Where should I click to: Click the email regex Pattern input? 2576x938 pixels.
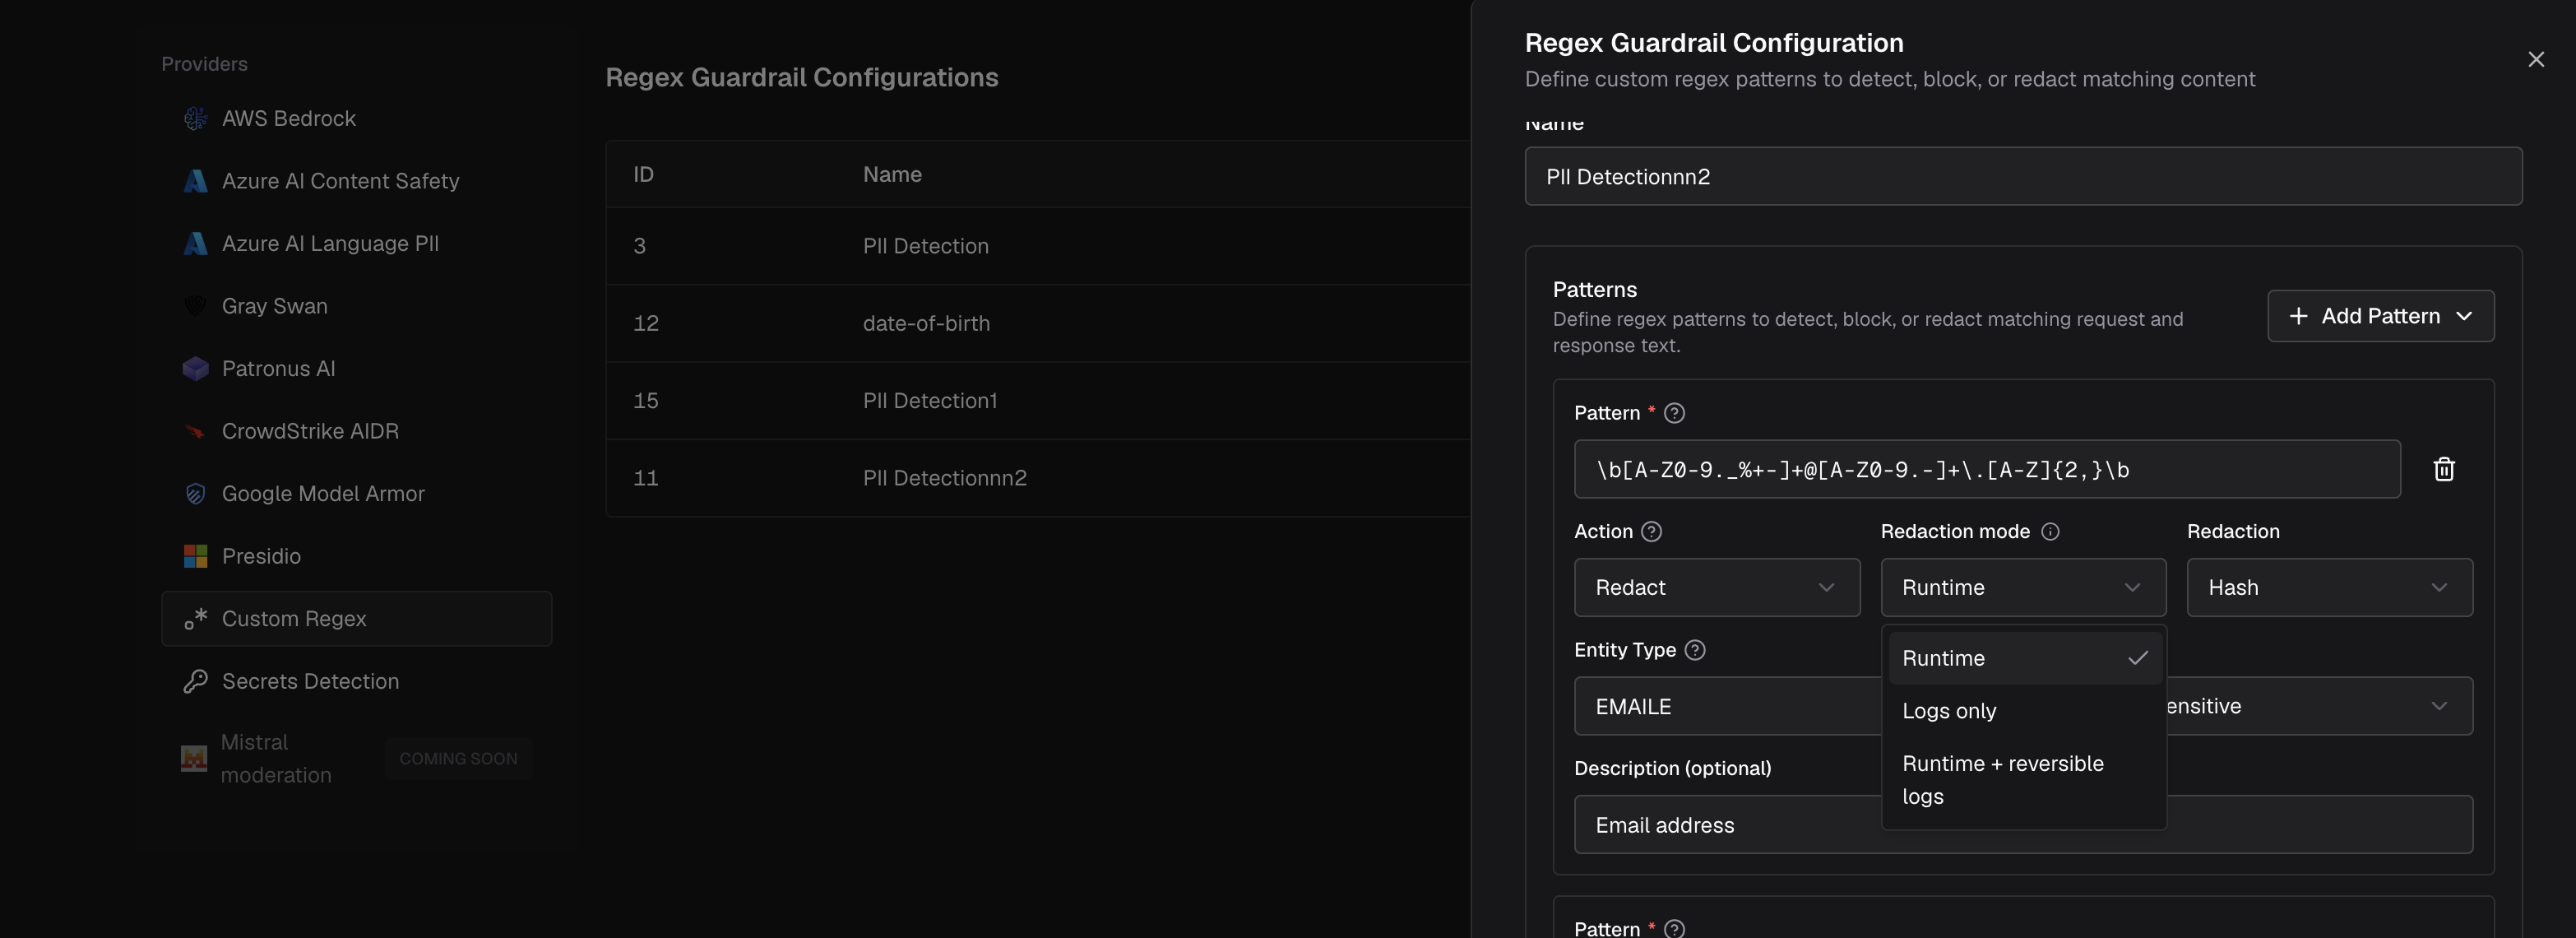tap(1987, 469)
